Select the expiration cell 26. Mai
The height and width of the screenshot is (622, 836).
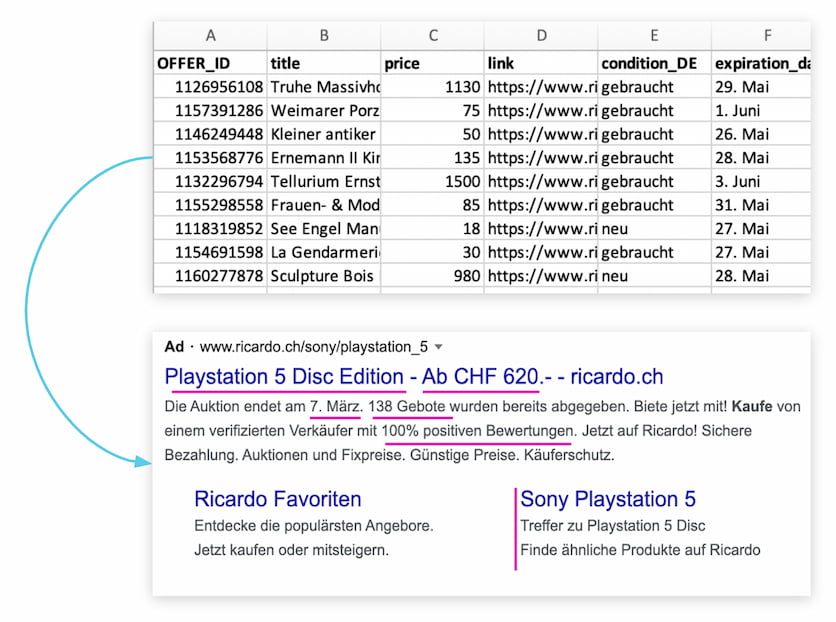(x=761, y=134)
